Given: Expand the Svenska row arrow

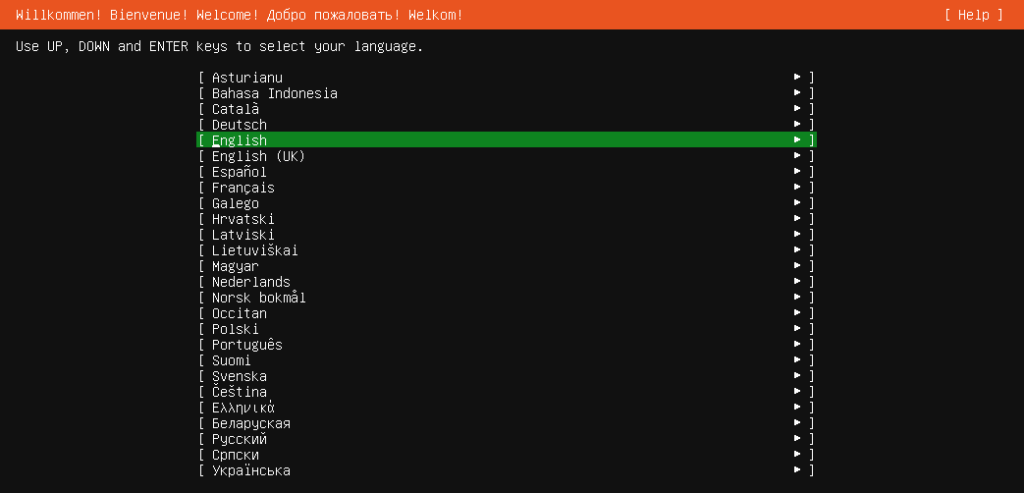Looking at the screenshot, I should pyautogui.click(x=797, y=376).
